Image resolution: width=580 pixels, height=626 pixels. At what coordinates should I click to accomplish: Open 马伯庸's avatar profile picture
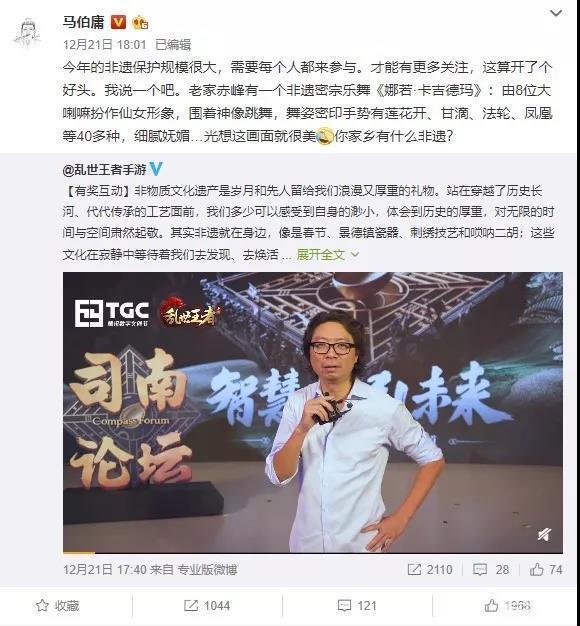click(27, 33)
